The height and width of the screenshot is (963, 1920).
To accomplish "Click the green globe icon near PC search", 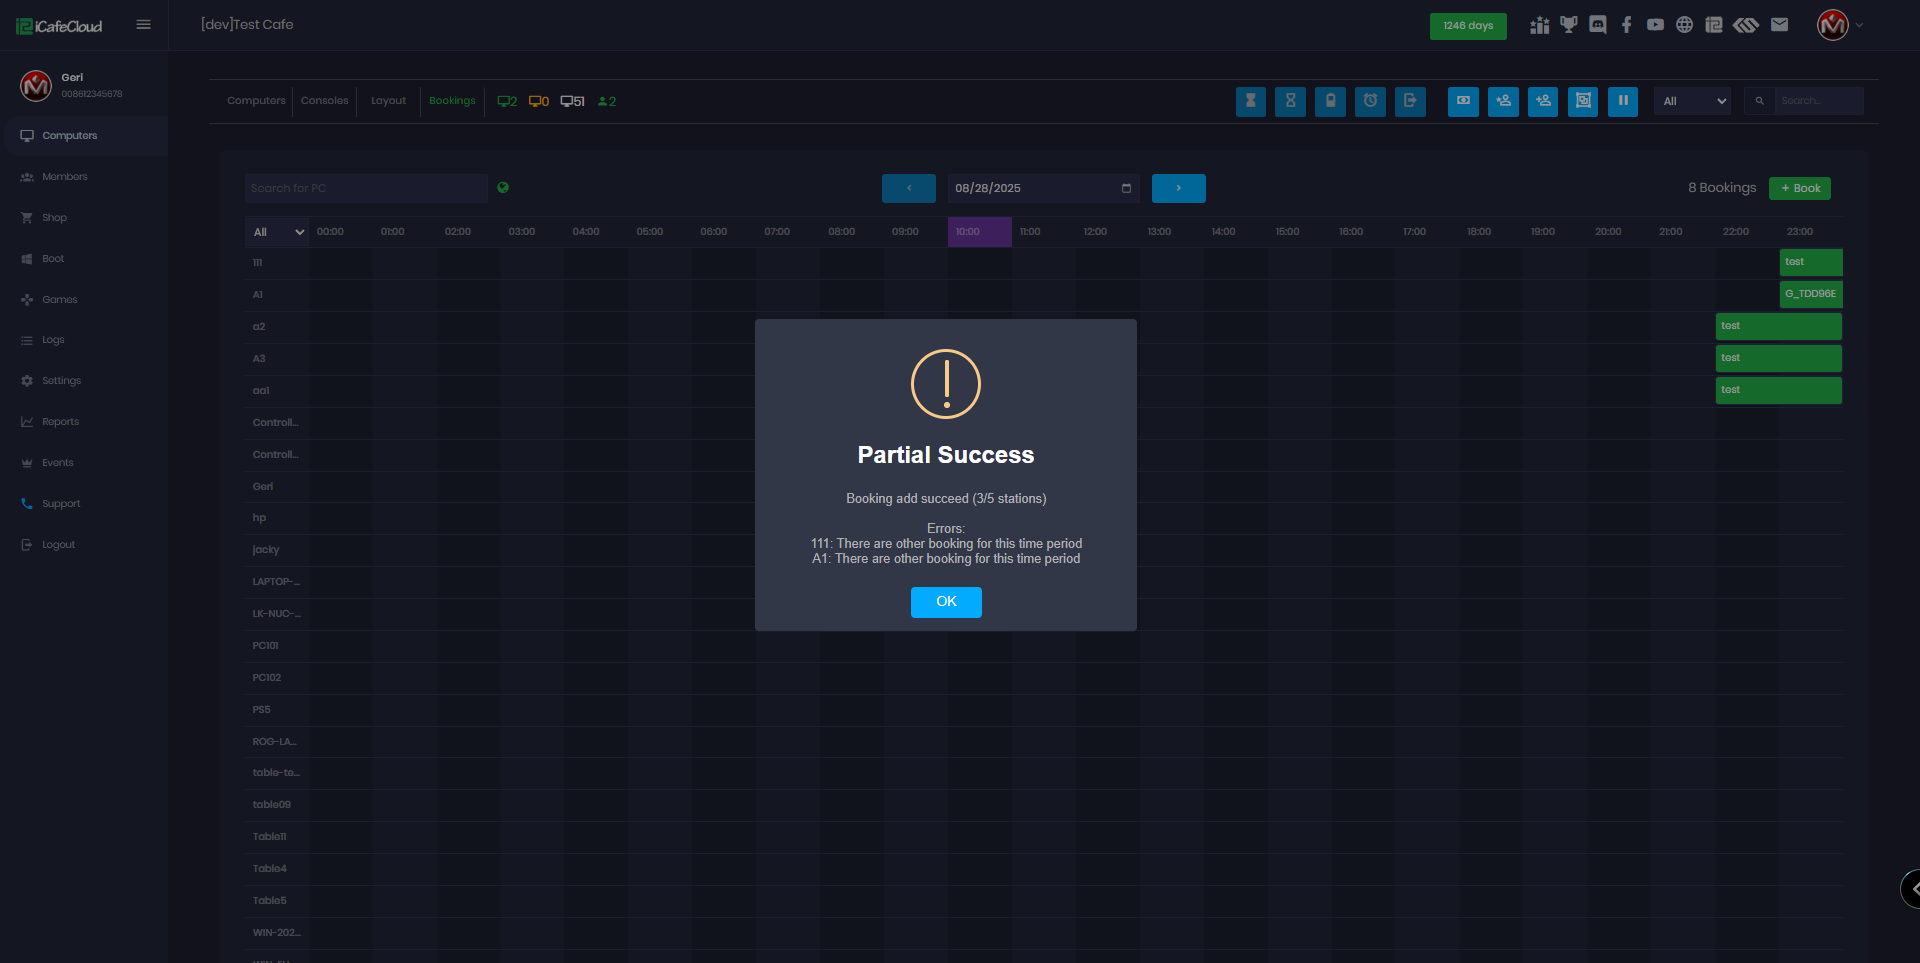I will tap(503, 187).
